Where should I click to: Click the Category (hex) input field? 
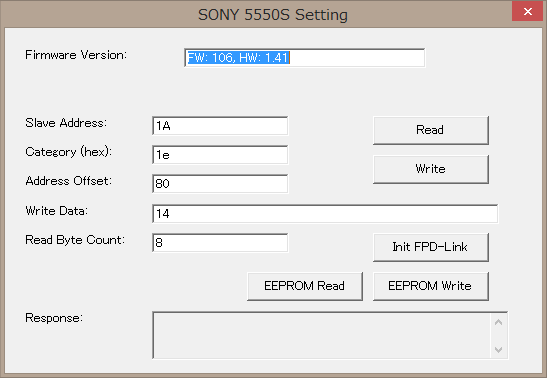(220, 155)
